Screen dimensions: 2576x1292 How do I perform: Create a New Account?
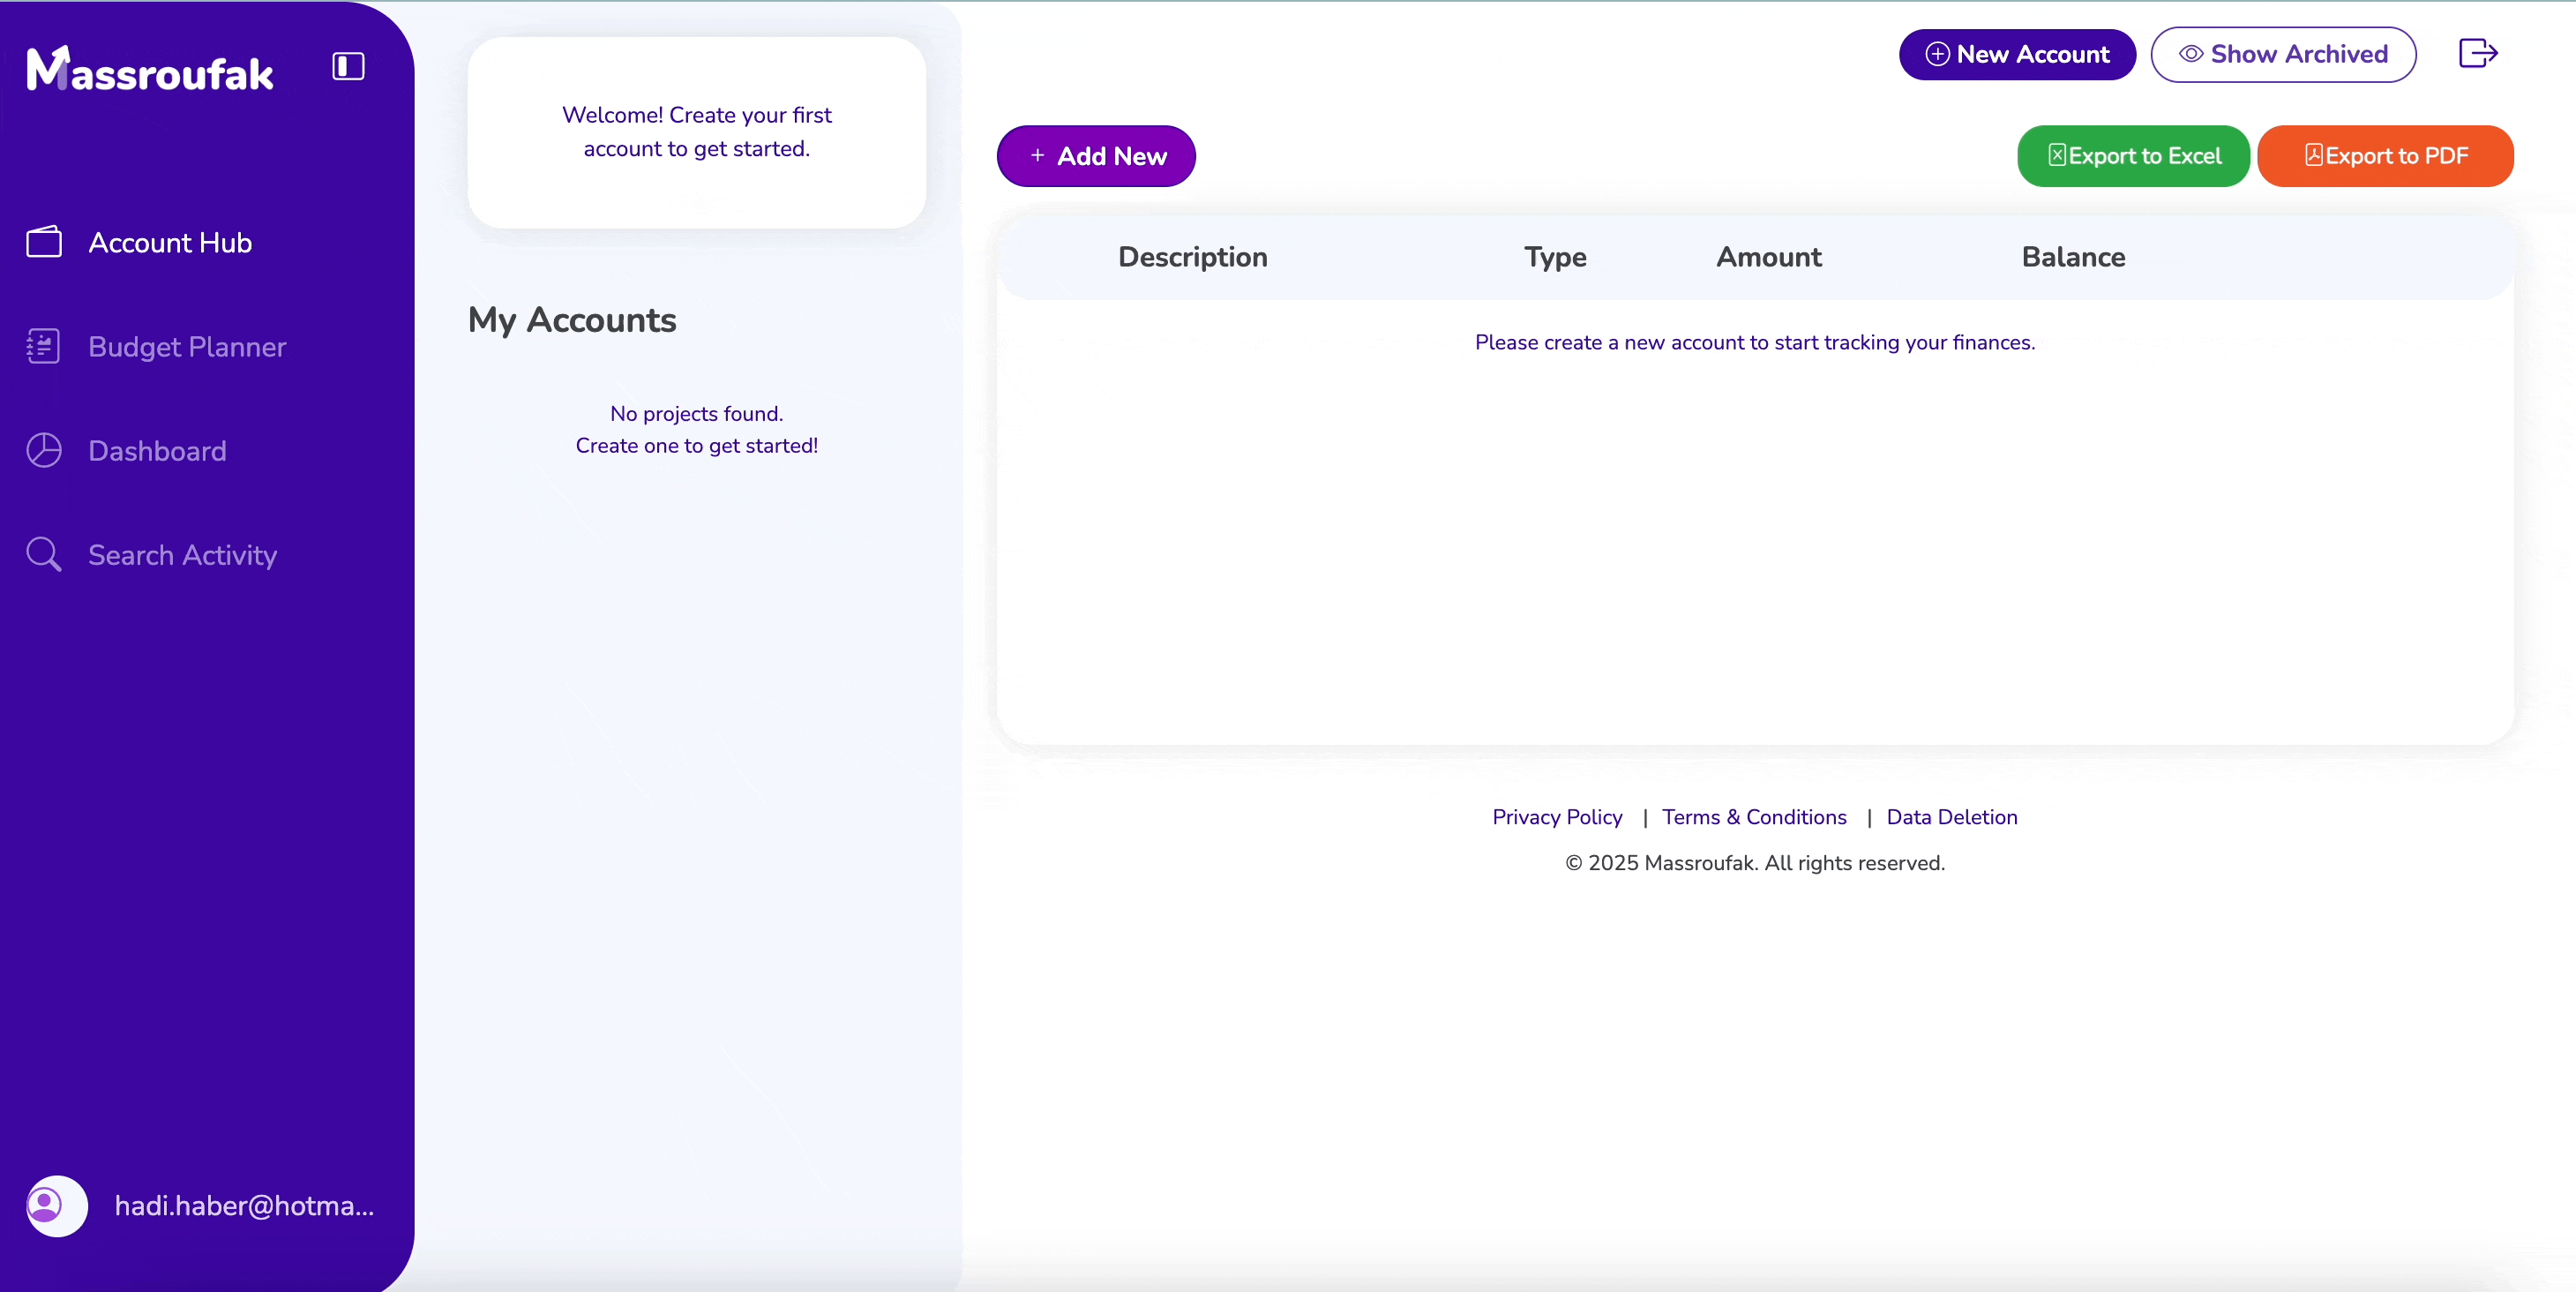[2016, 54]
